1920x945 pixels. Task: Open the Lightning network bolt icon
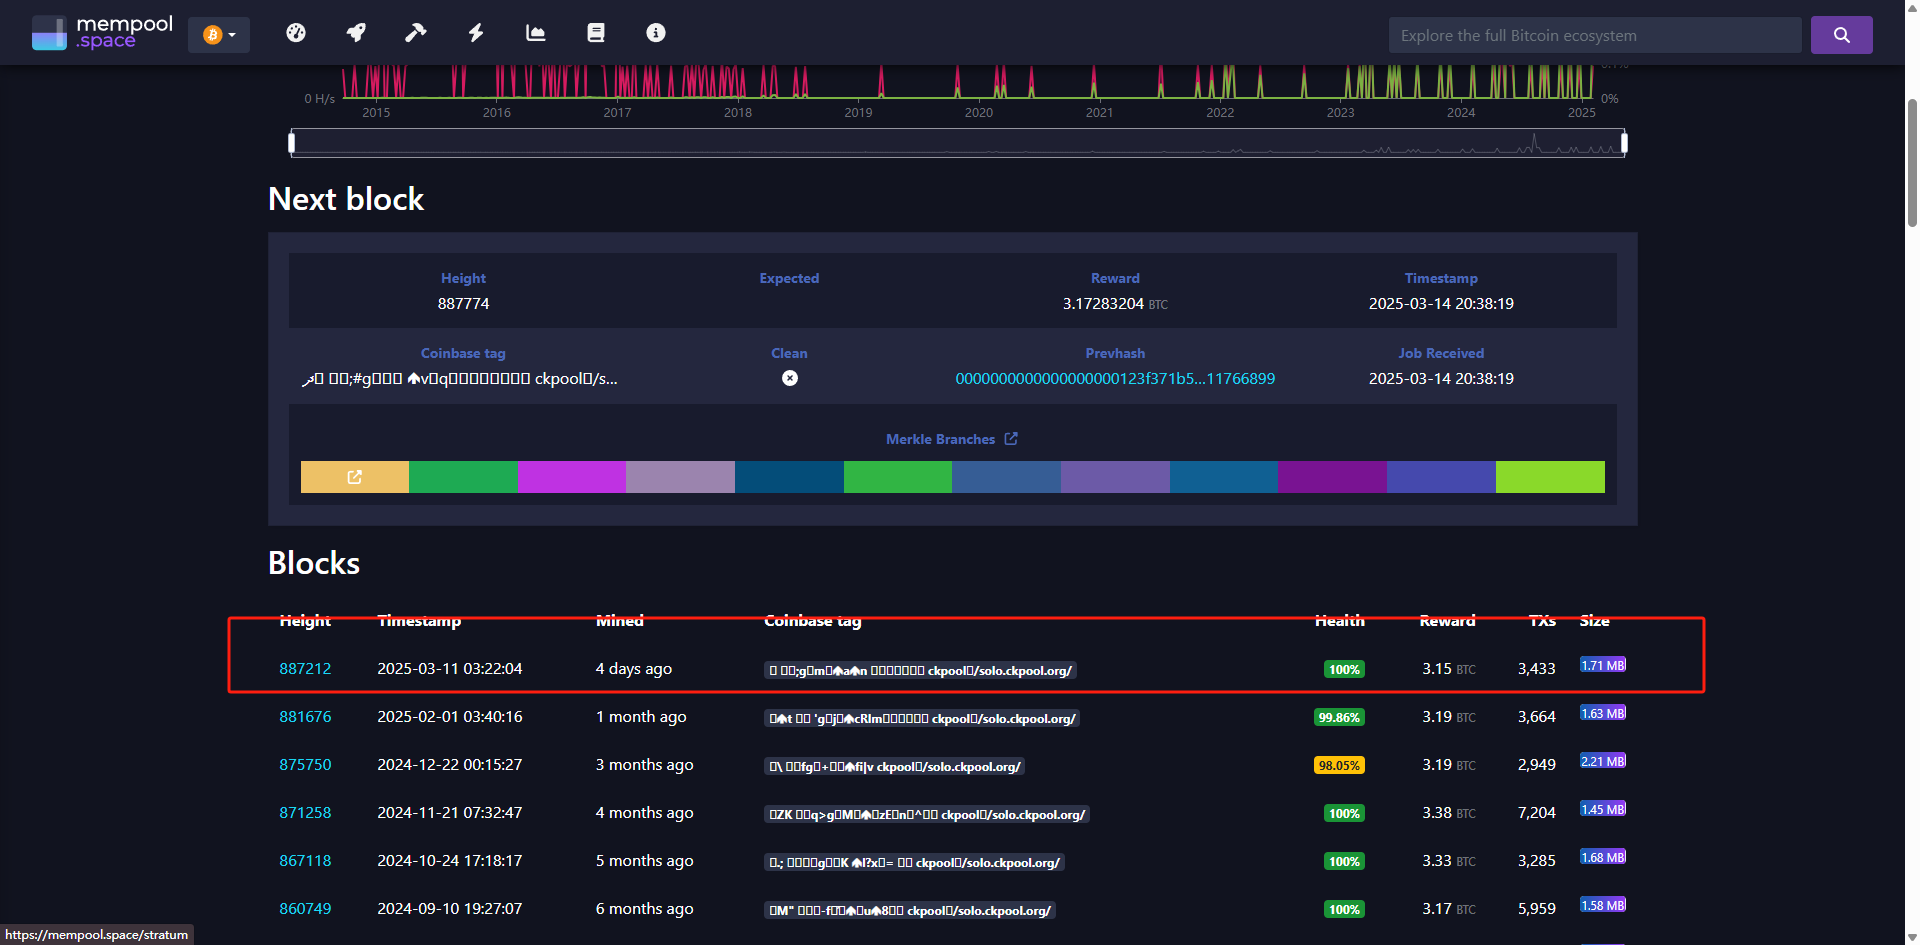click(476, 33)
